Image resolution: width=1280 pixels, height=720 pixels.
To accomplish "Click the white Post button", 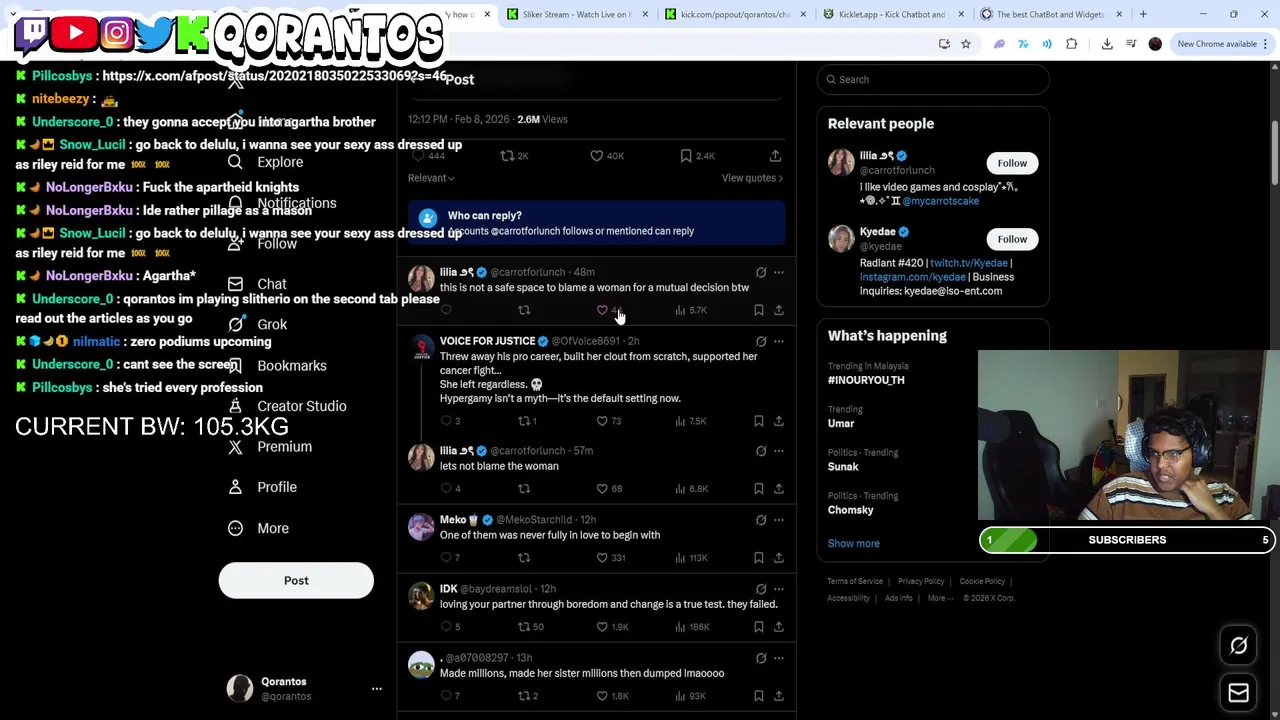I will (296, 580).
